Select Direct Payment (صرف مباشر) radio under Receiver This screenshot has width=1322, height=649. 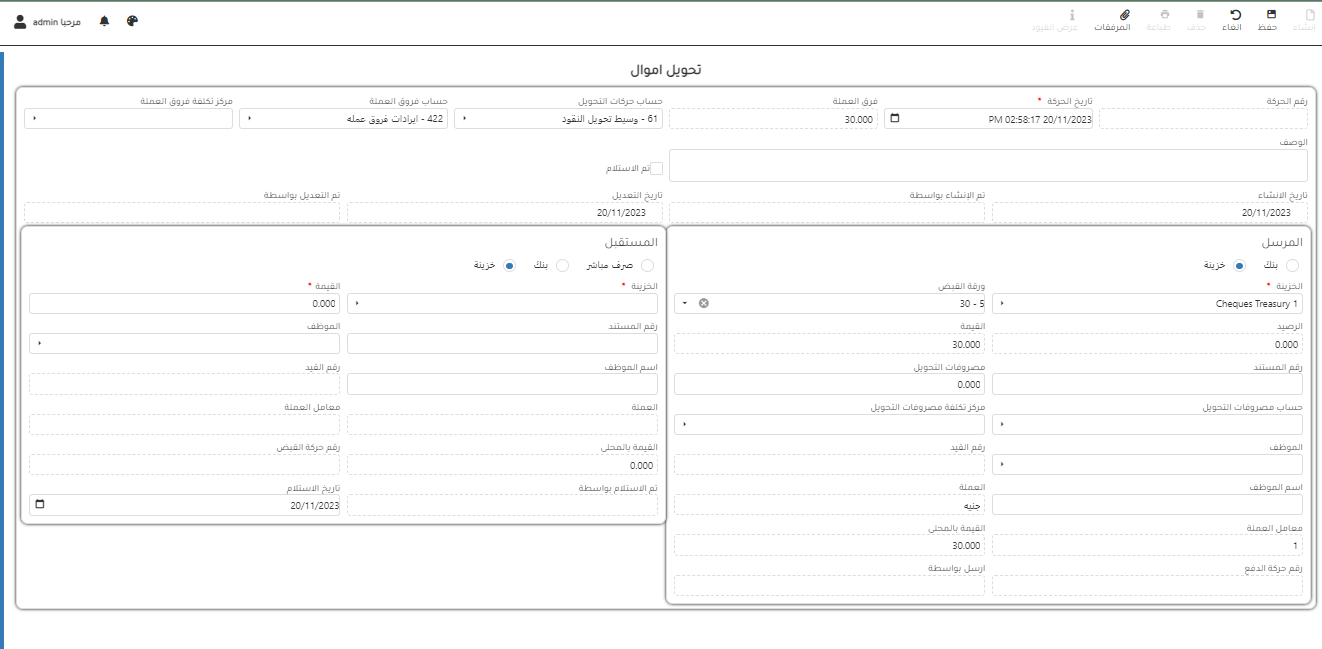tap(647, 266)
